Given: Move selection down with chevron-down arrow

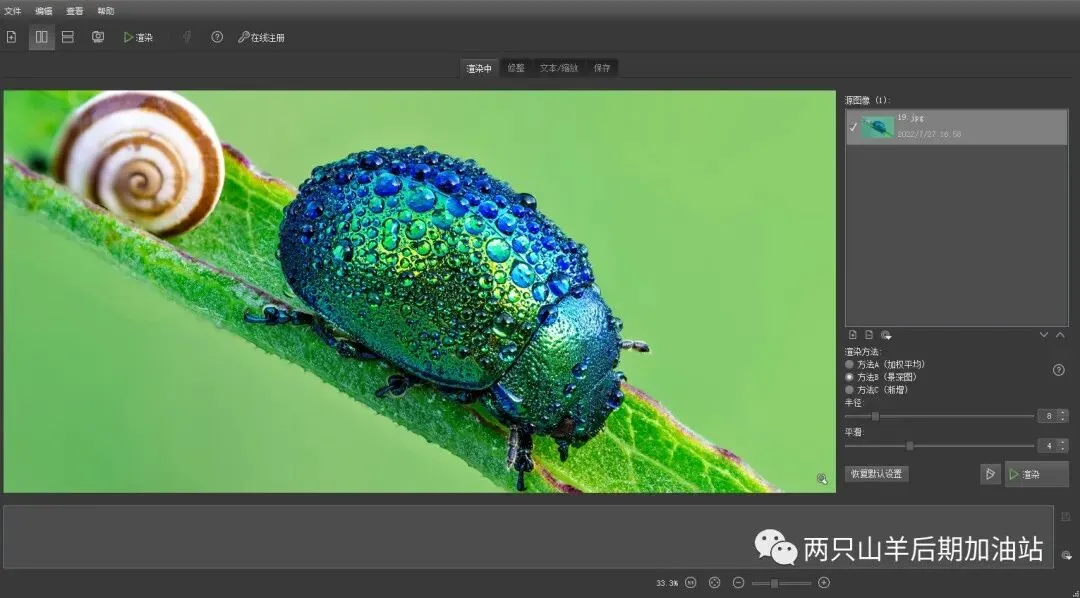Looking at the screenshot, I should [1044, 335].
